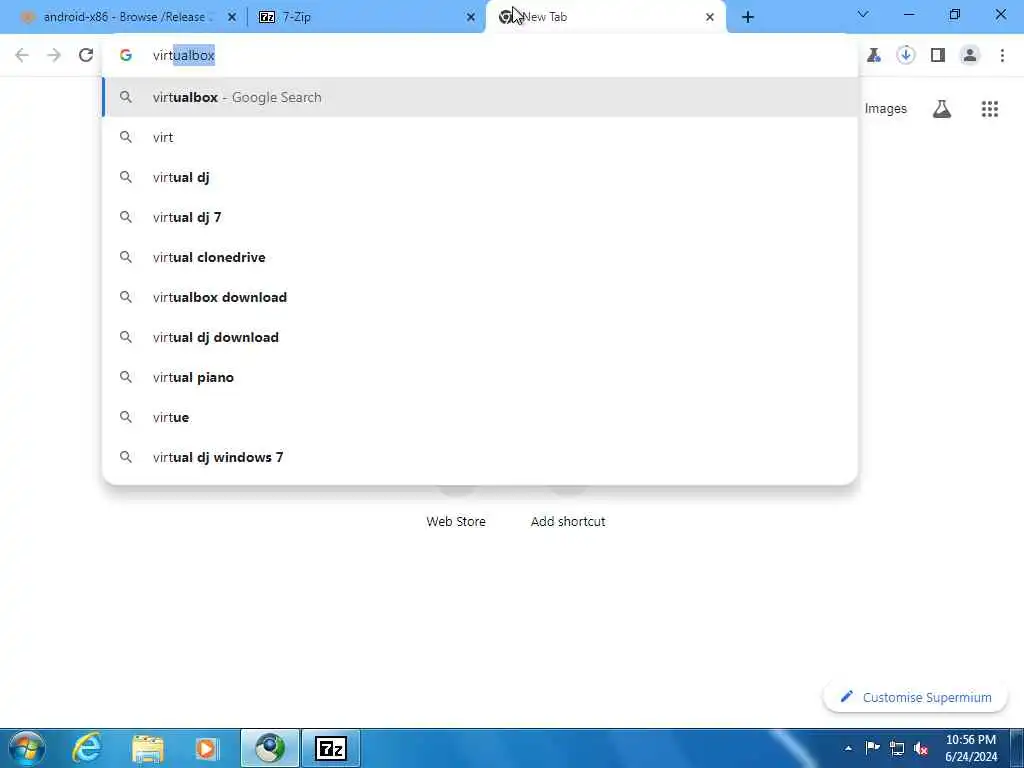
Task: Open the Google apps grid icon
Action: pos(989,109)
